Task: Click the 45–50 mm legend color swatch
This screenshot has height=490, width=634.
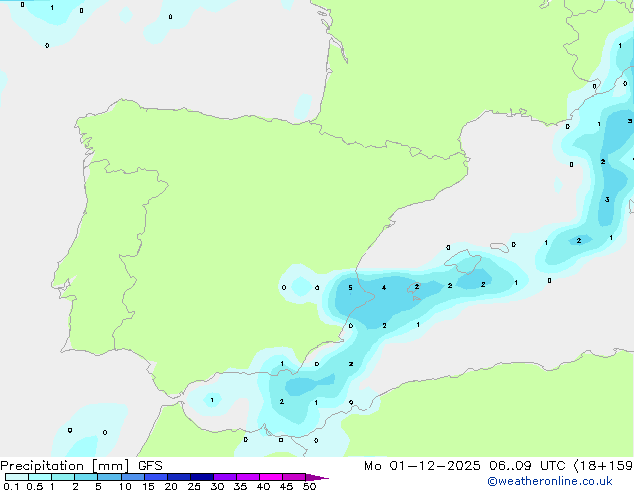Action: tap(294, 477)
